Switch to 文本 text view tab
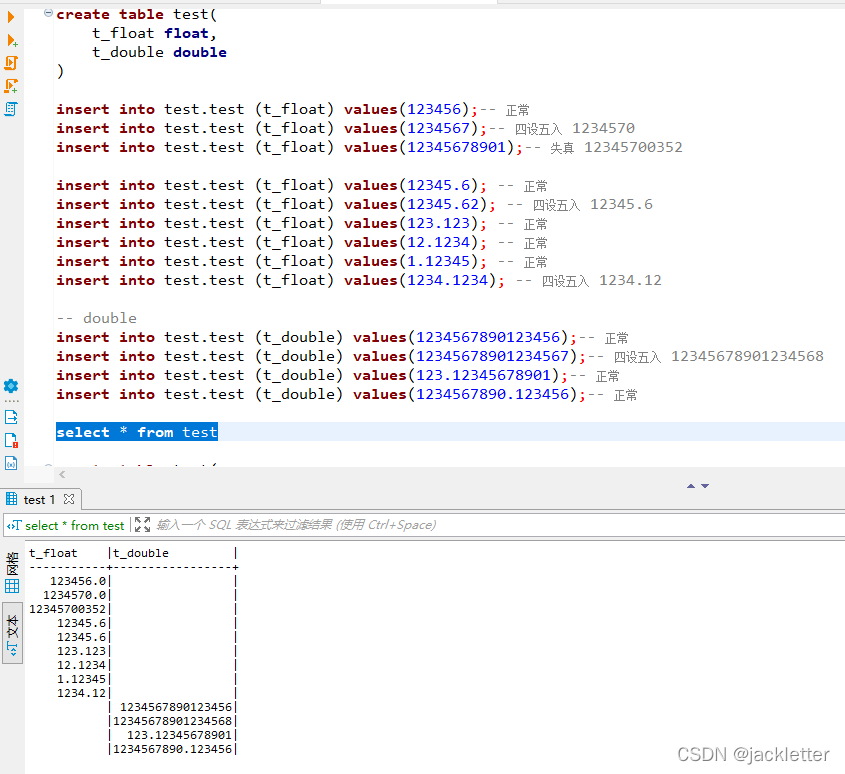The image size is (845, 774). pos(12,633)
